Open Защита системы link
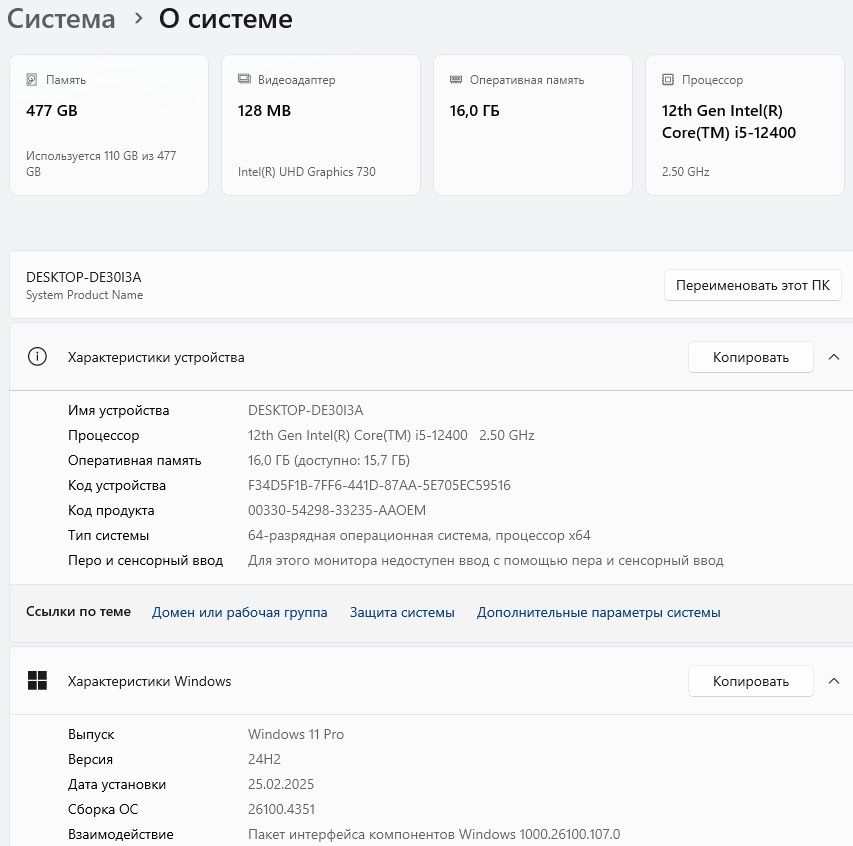Viewport: 853px width, 846px height. pos(402,612)
